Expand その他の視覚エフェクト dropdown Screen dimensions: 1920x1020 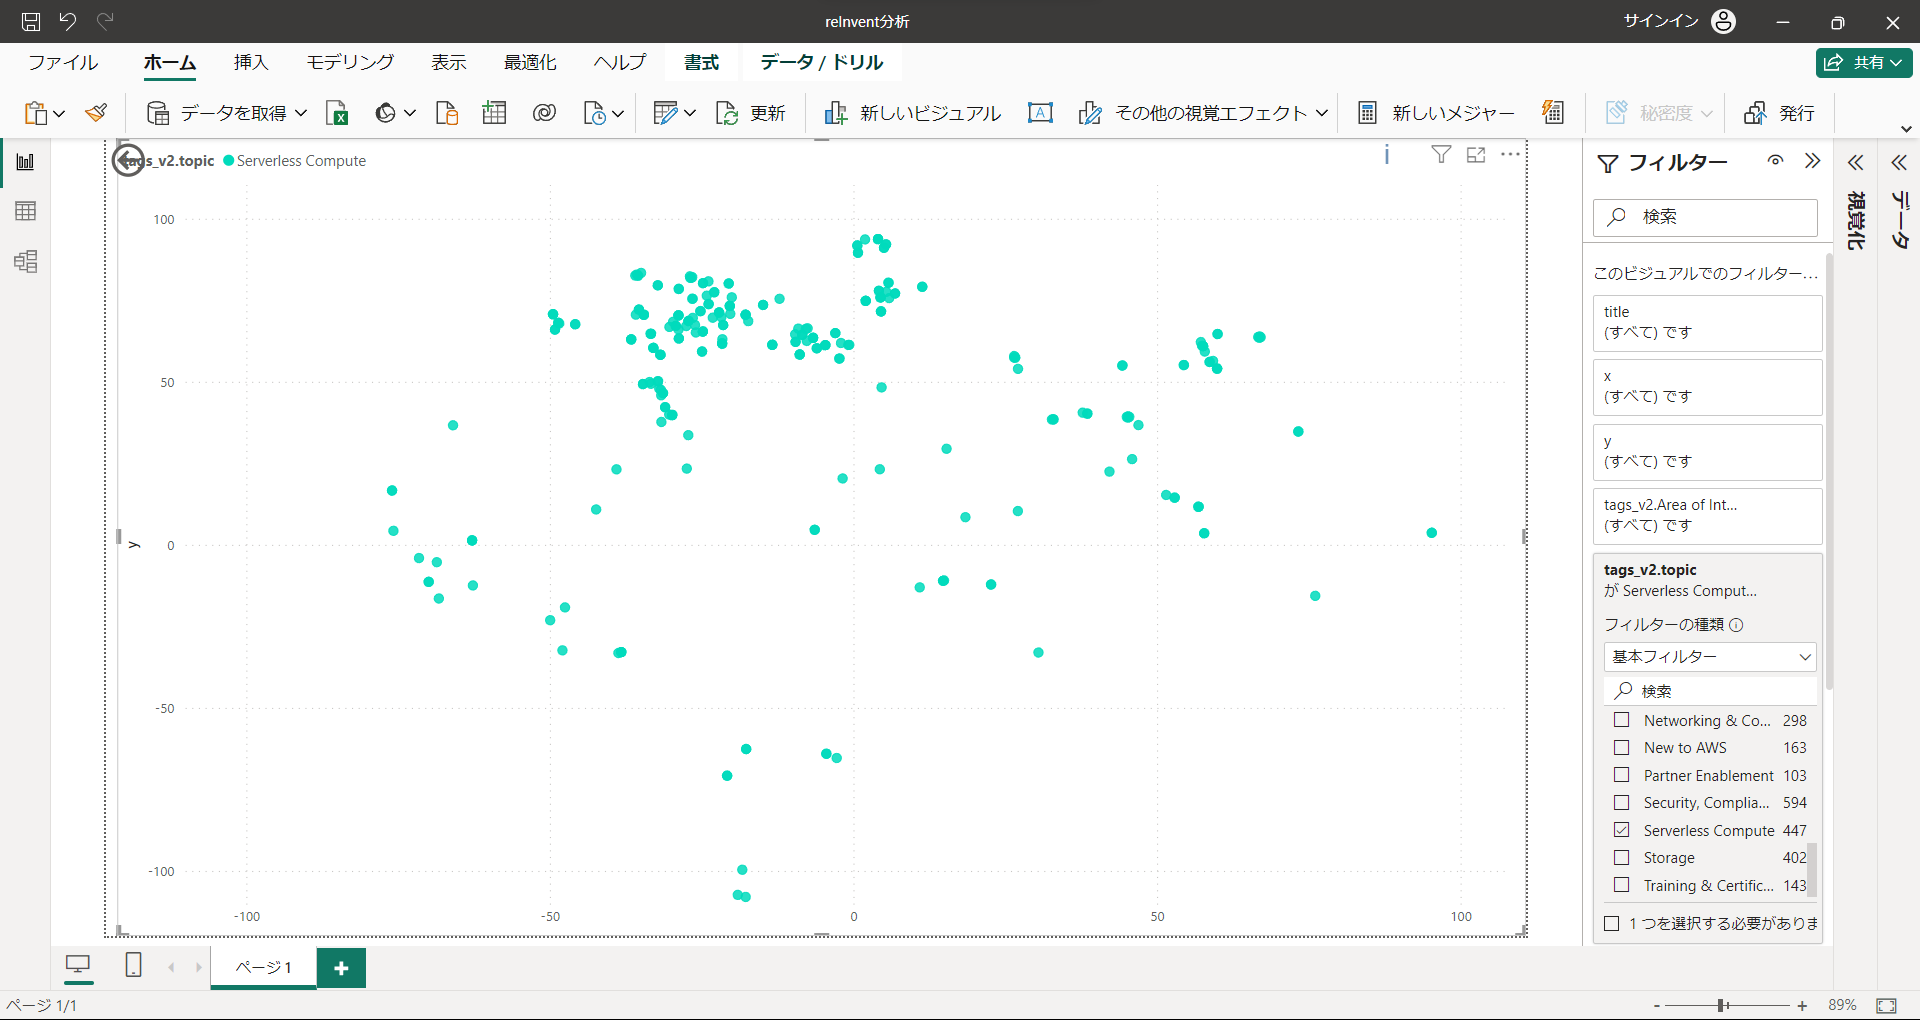1321,113
